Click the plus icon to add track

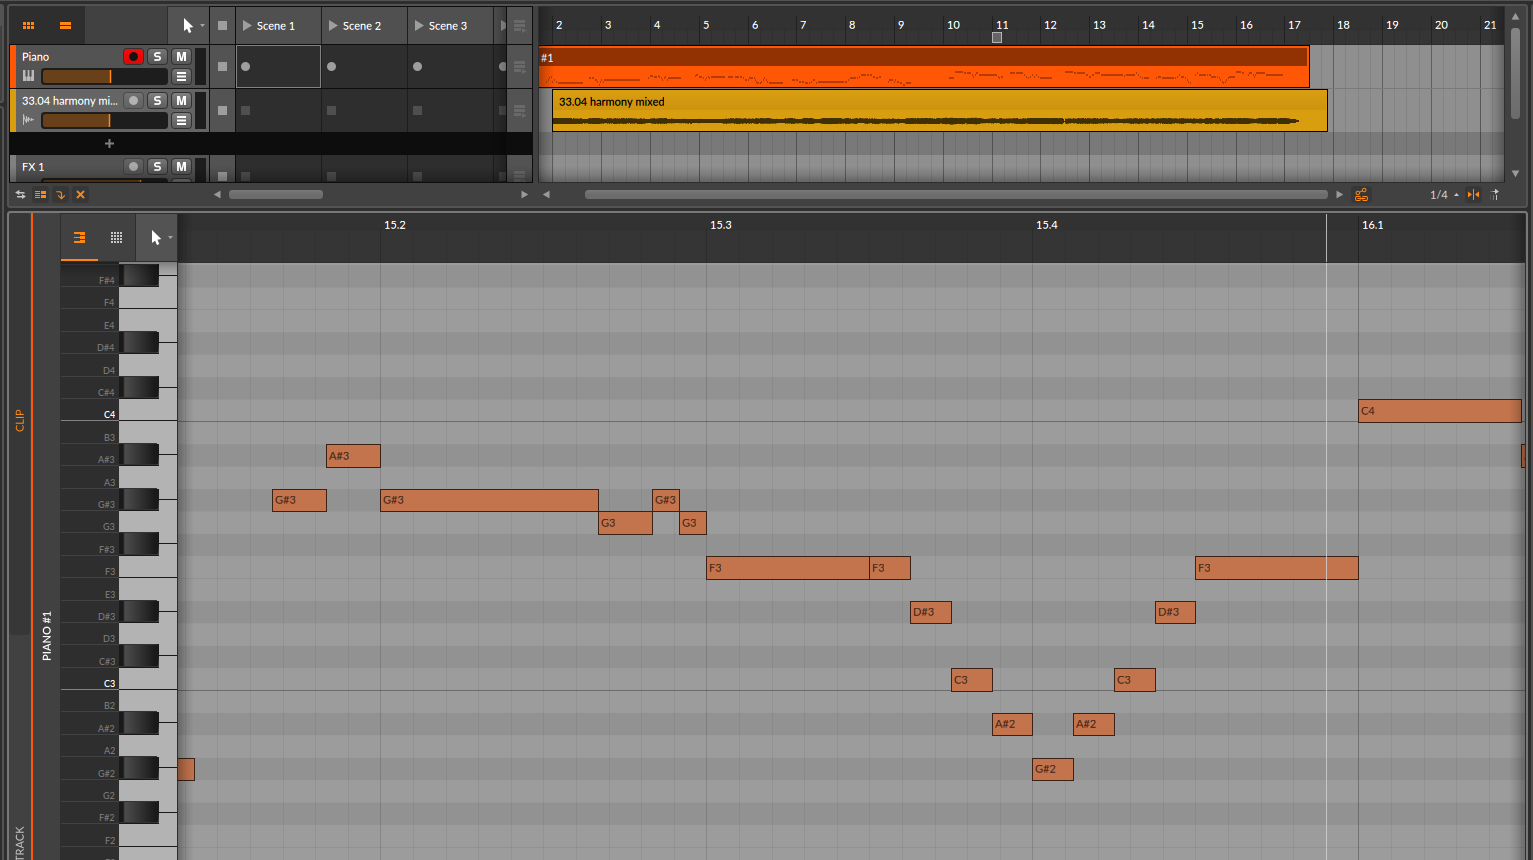(x=109, y=144)
